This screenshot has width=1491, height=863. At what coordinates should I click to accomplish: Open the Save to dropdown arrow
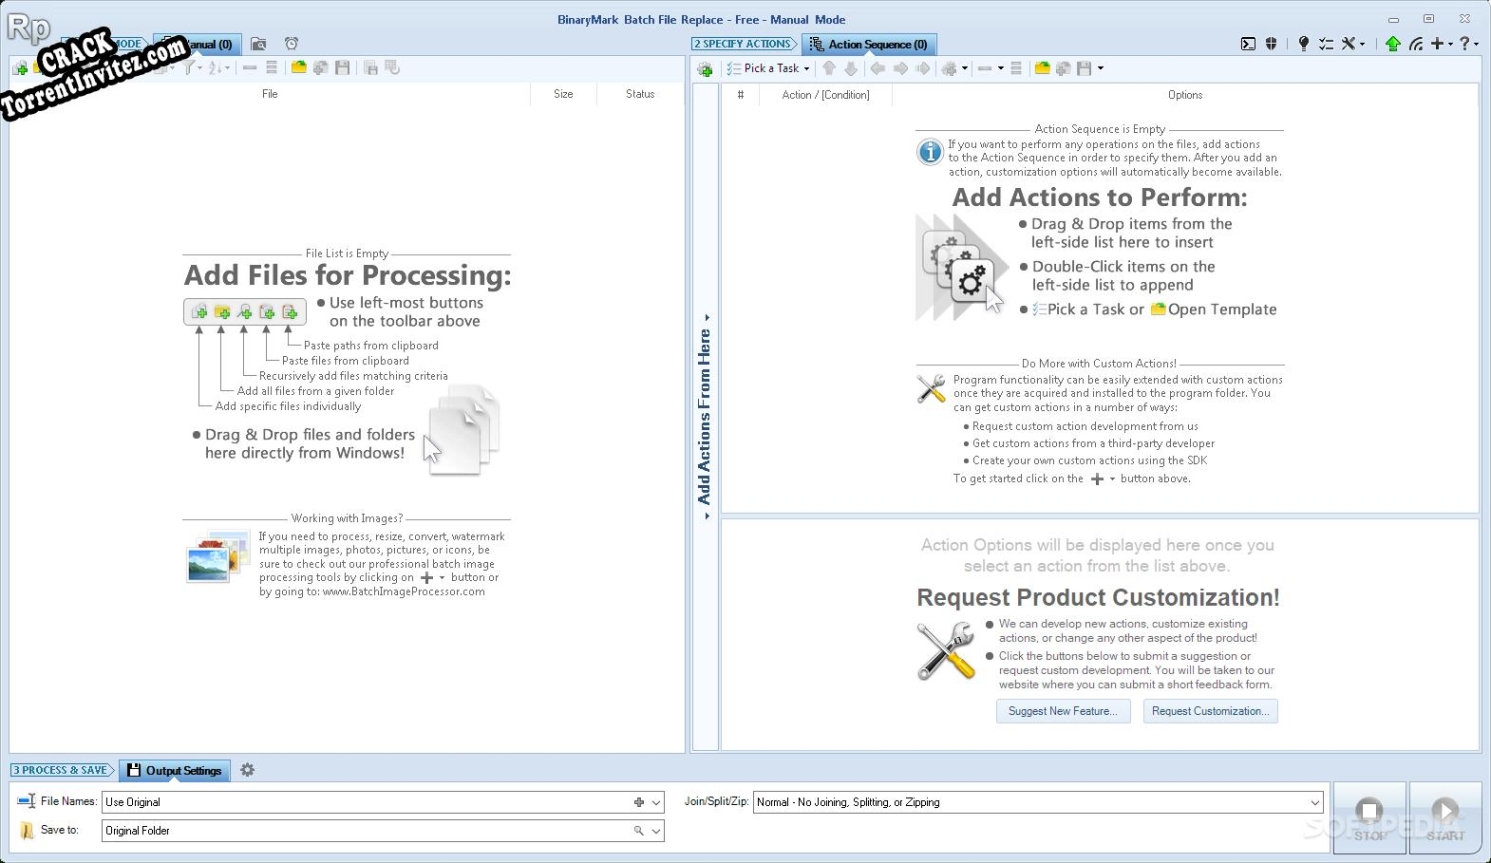(x=656, y=831)
